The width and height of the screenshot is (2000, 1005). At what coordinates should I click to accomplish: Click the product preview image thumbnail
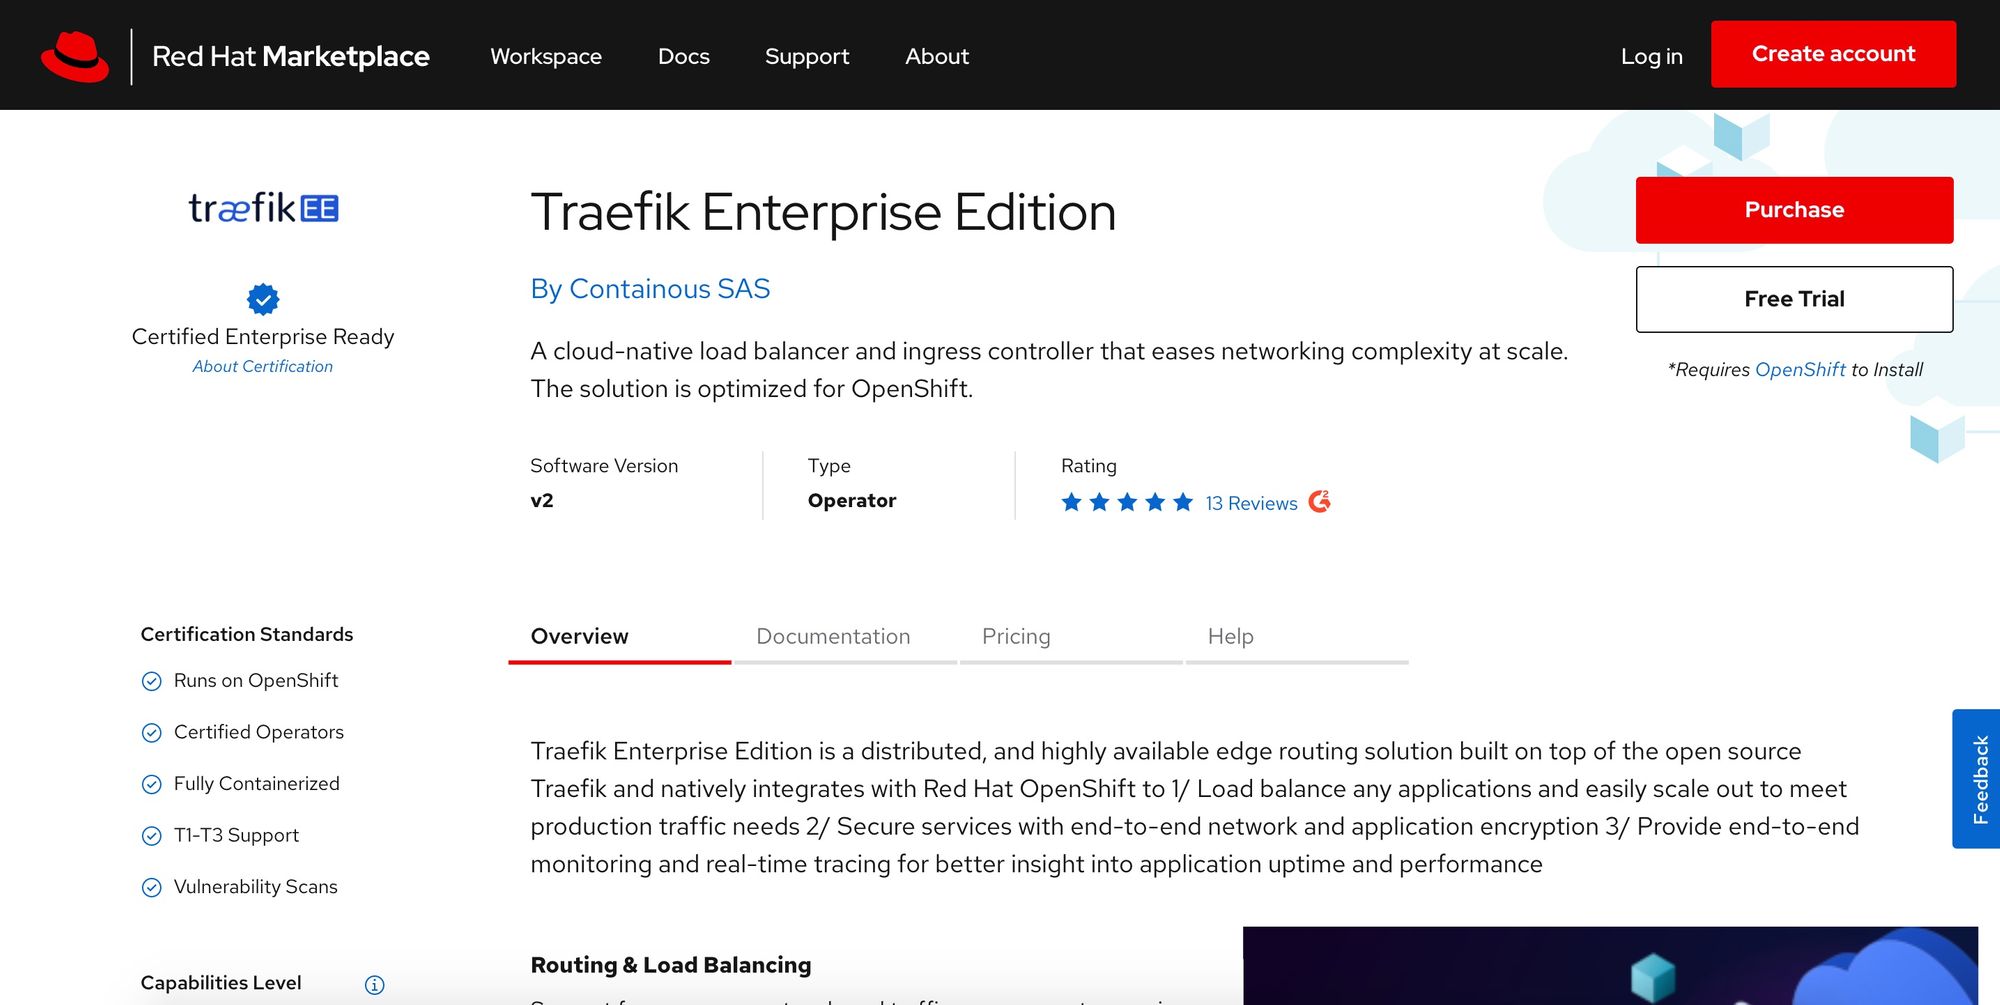tap(1610, 966)
